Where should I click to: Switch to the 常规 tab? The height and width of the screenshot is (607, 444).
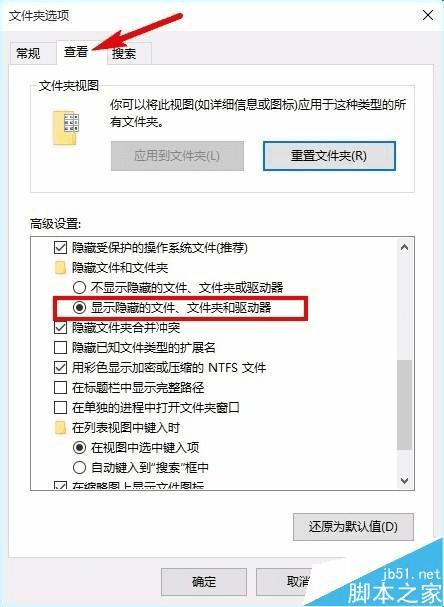point(28,53)
